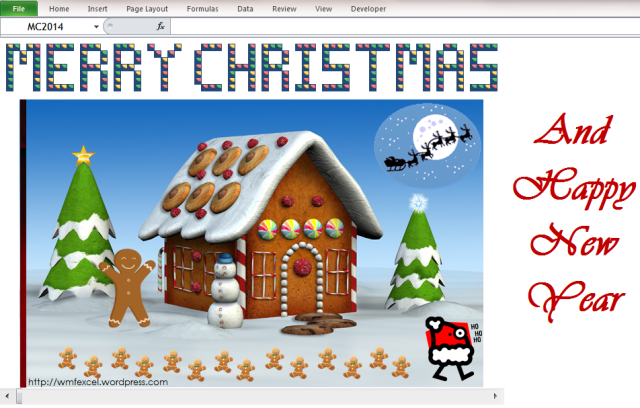
Task: Click the Santa sleigh moon picture
Action: pyautogui.click(x=427, y=146)
